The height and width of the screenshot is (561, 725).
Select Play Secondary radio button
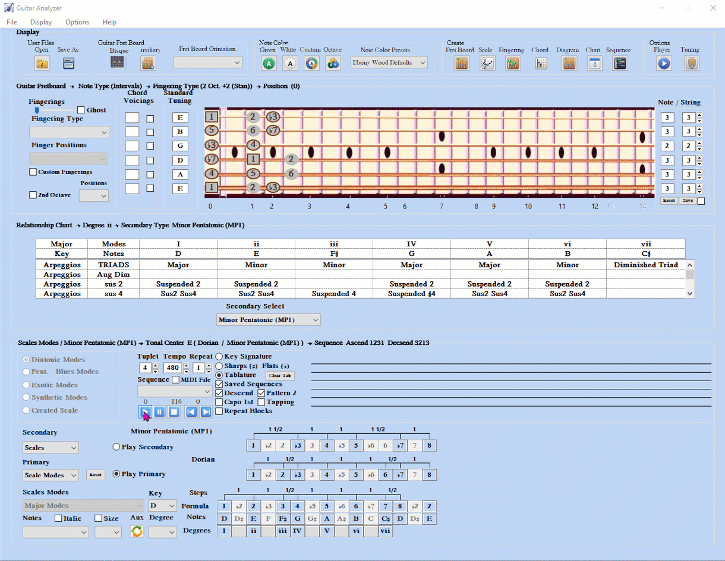[117, 447]
